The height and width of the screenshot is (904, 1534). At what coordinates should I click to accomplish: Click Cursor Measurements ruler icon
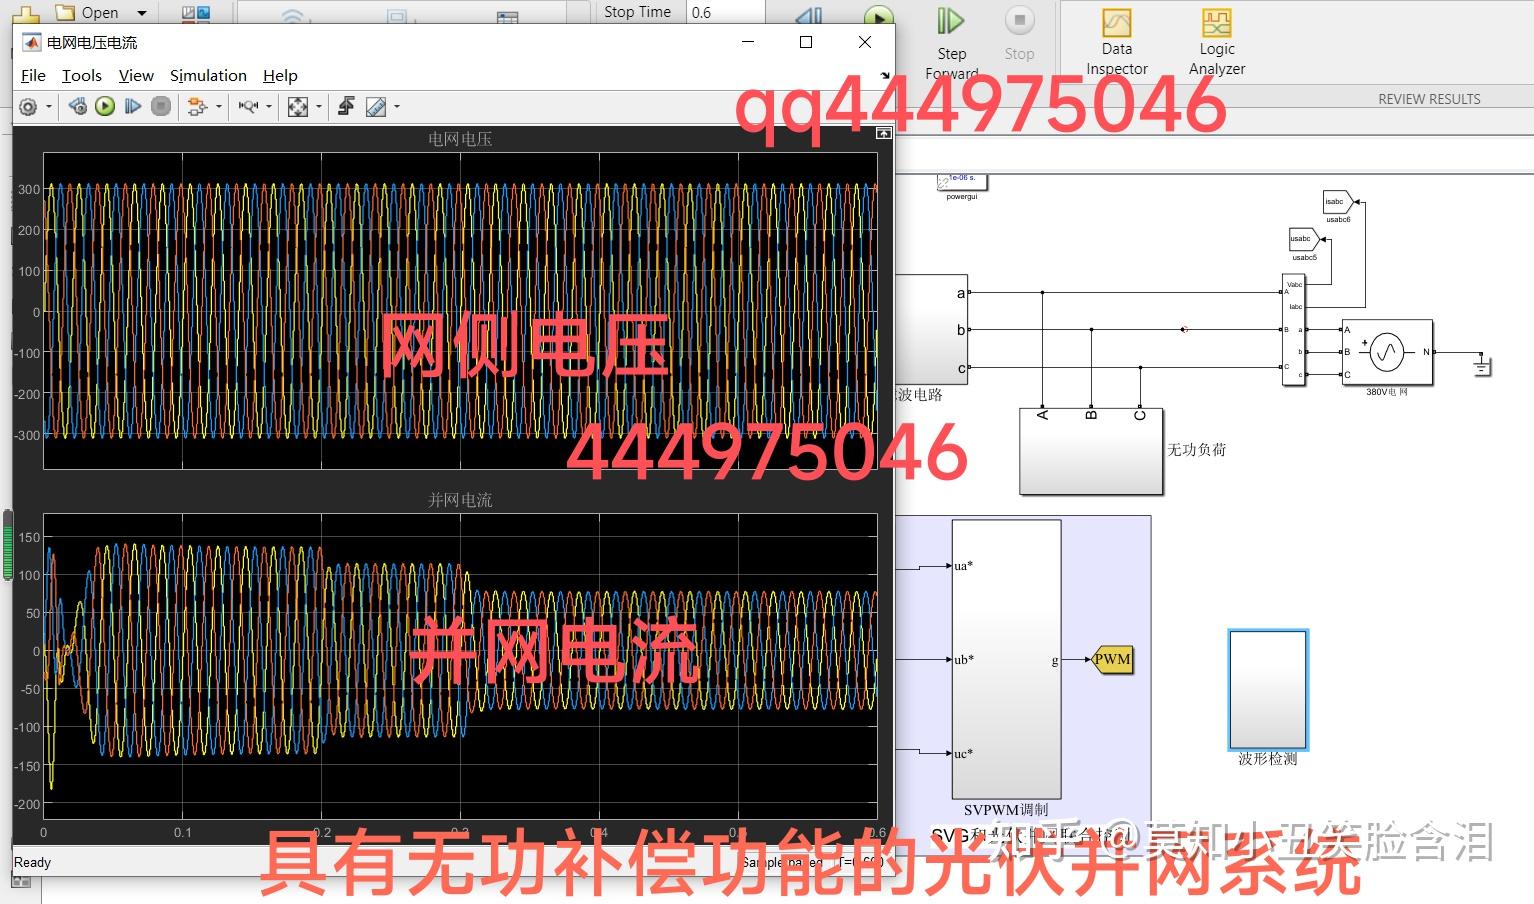(x=376, y=106)
